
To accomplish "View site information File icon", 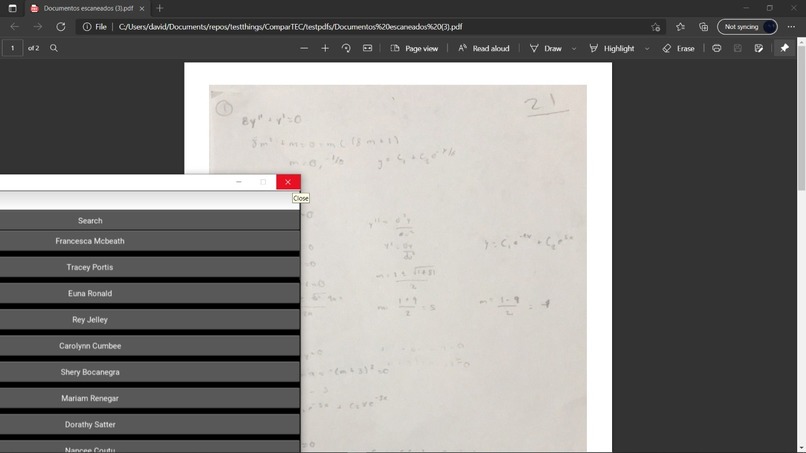I will point(95,27).
